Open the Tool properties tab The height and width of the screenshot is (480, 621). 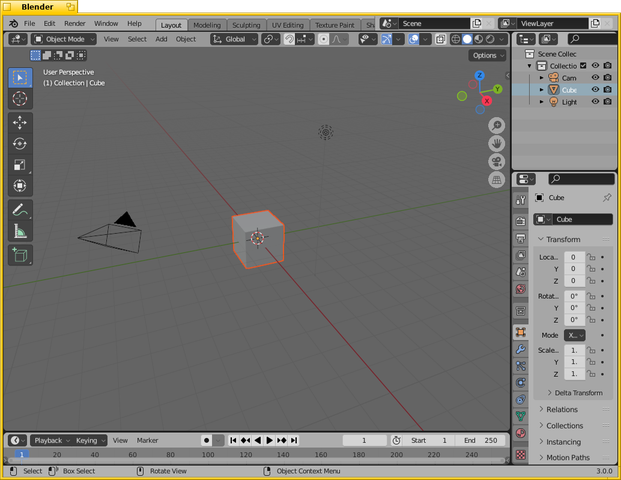(521, 200)
